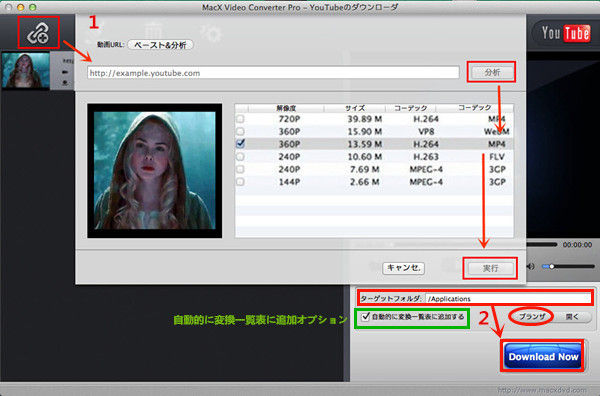The image size is (600, 396).
Task: Click the YouTube logo
Action: [566, 33]
